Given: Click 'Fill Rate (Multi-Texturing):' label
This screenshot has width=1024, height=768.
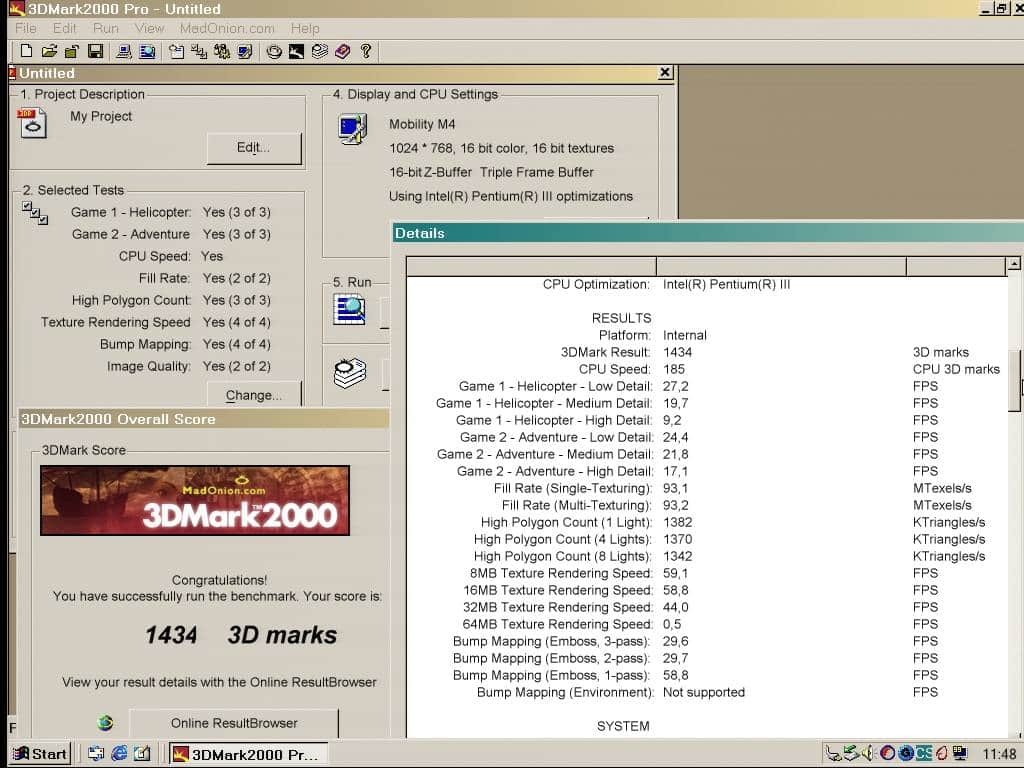Looking at the screenshot, I should (x=577, y=505).
